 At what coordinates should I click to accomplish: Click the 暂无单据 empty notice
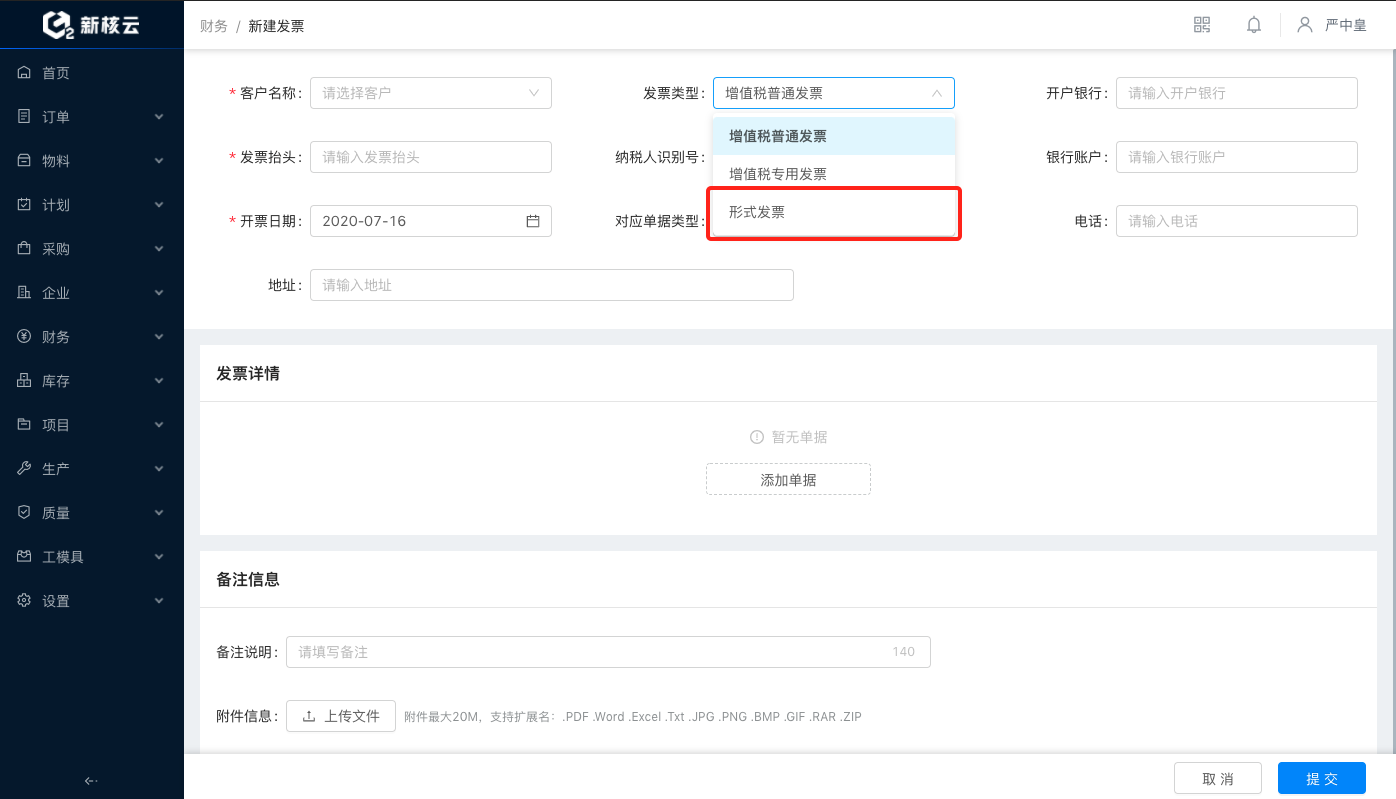(788, 437)
